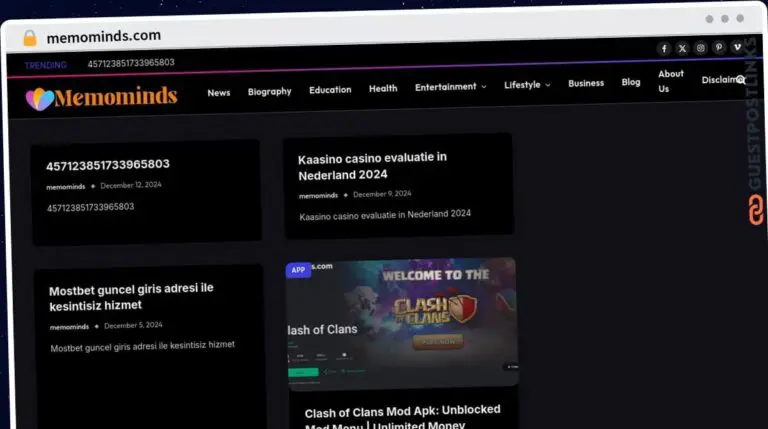768x429 pixels.
Task: Open the Facebook social icon
Action: pos(664,48)
